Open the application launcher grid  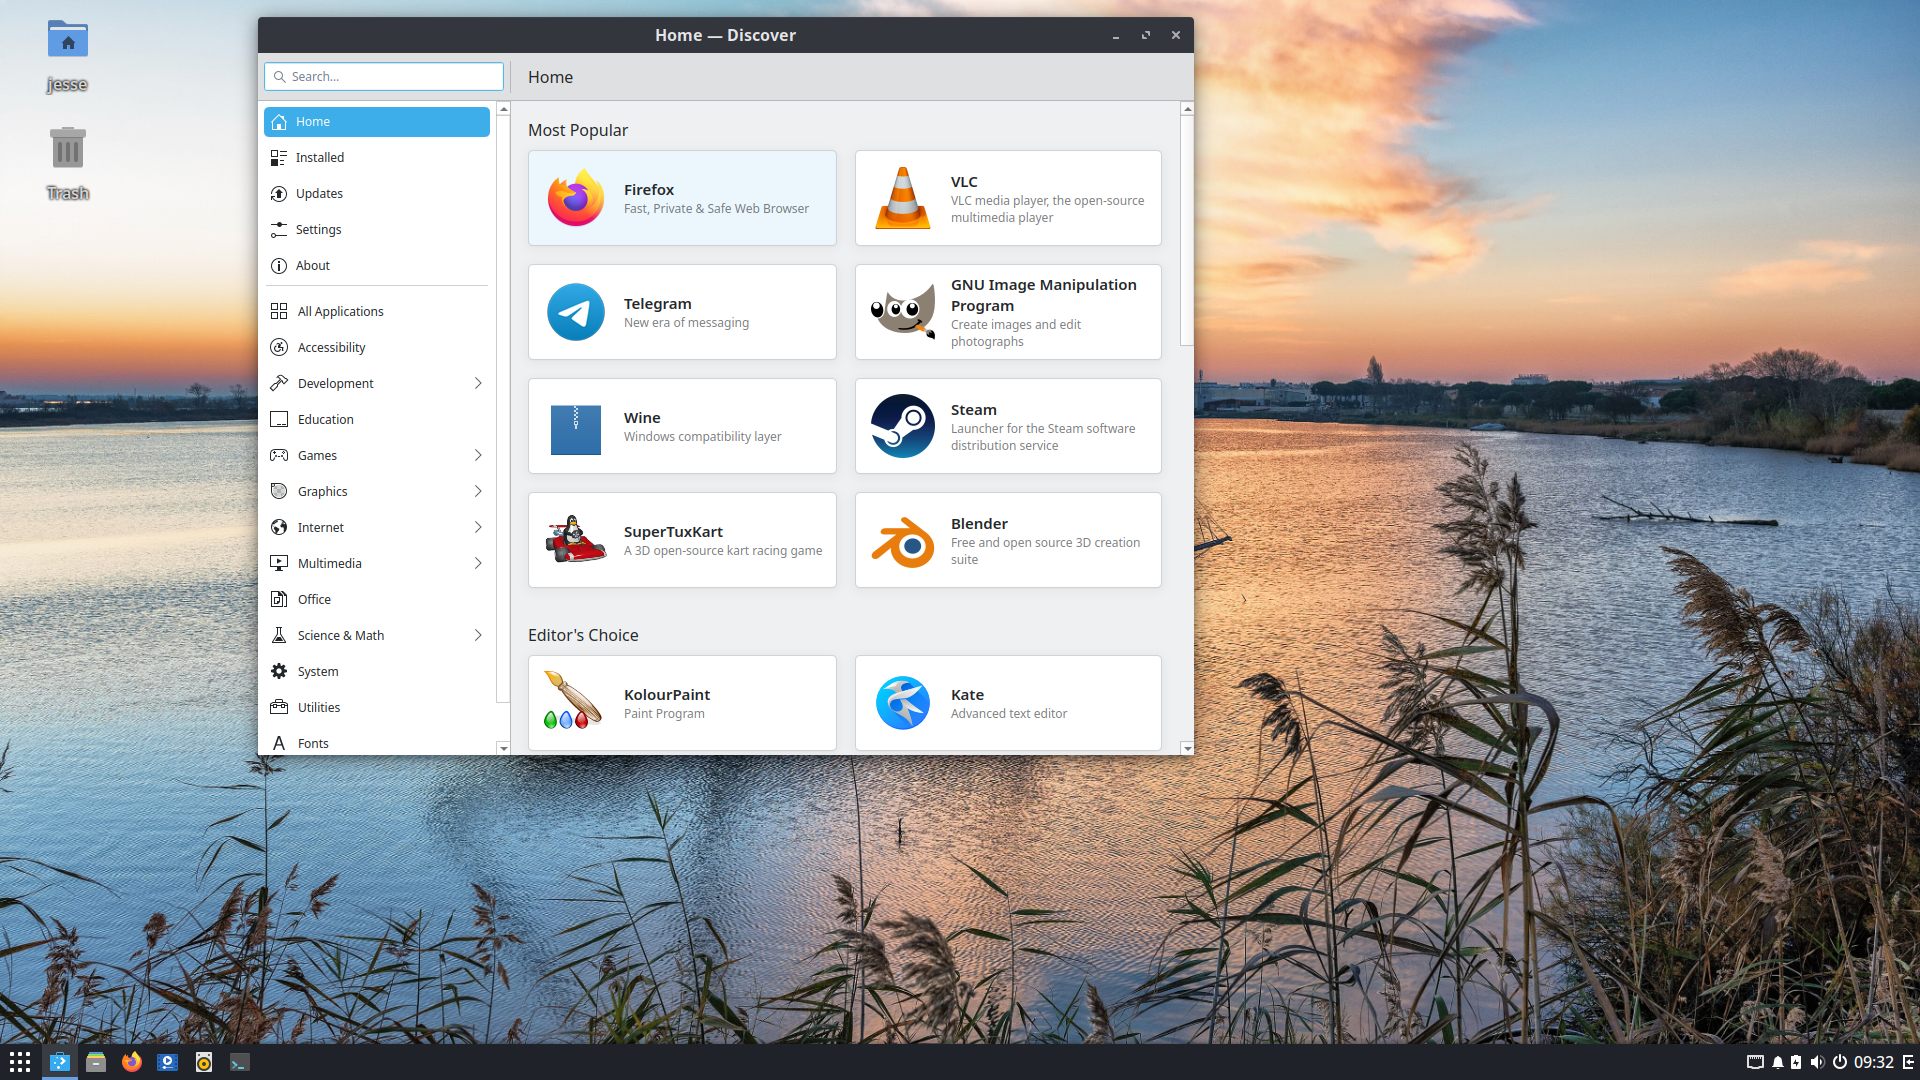click(20, 1062)
